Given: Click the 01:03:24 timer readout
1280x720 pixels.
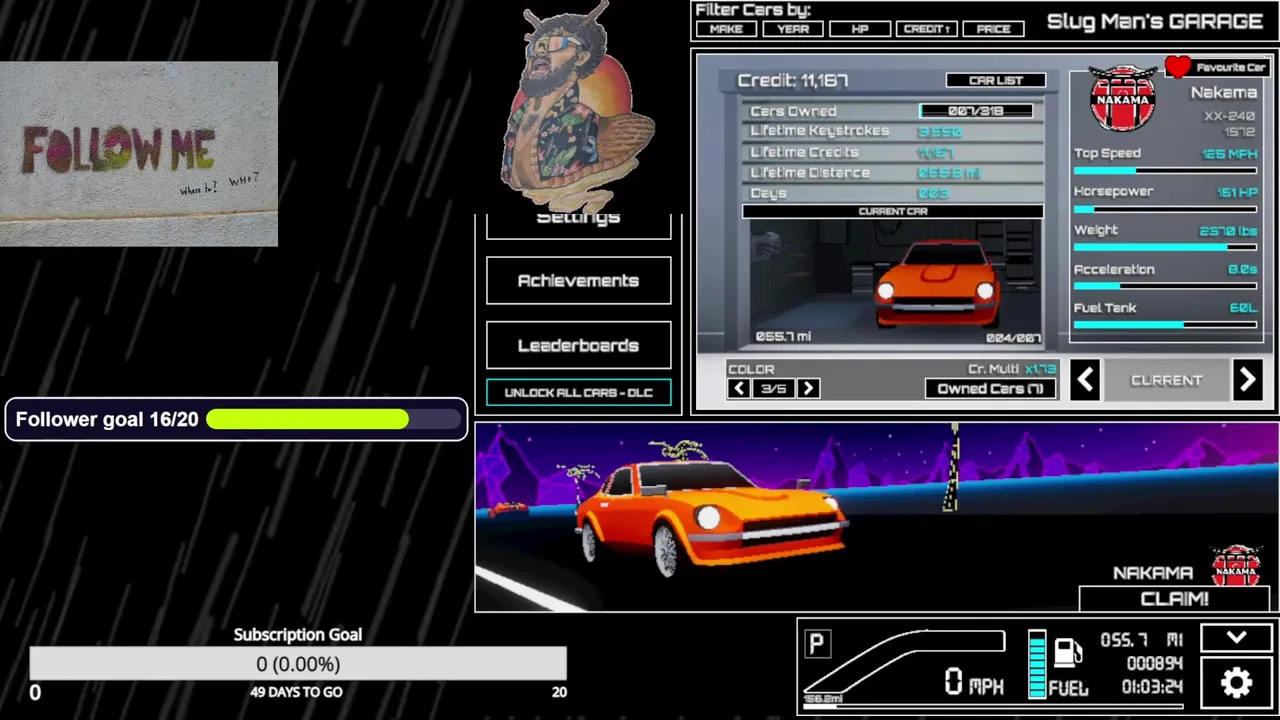Looking at the screenshot, I should click(1152, 687).
